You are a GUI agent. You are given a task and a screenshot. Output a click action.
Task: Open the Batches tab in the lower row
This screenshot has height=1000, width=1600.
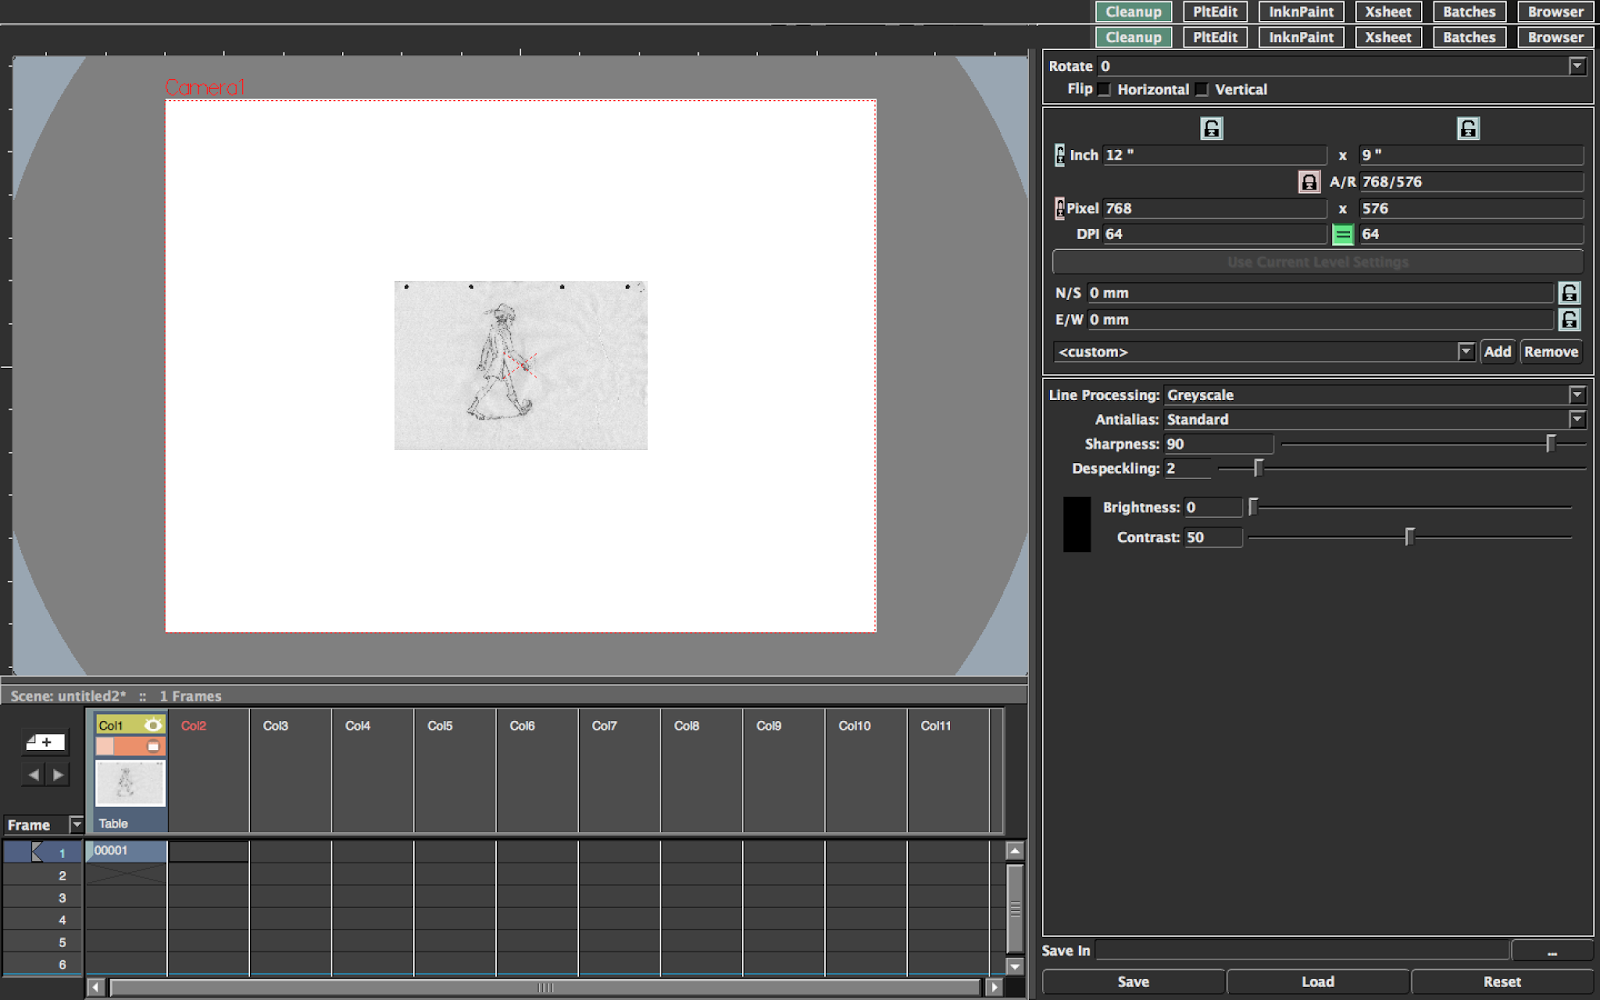(1469, 37)
